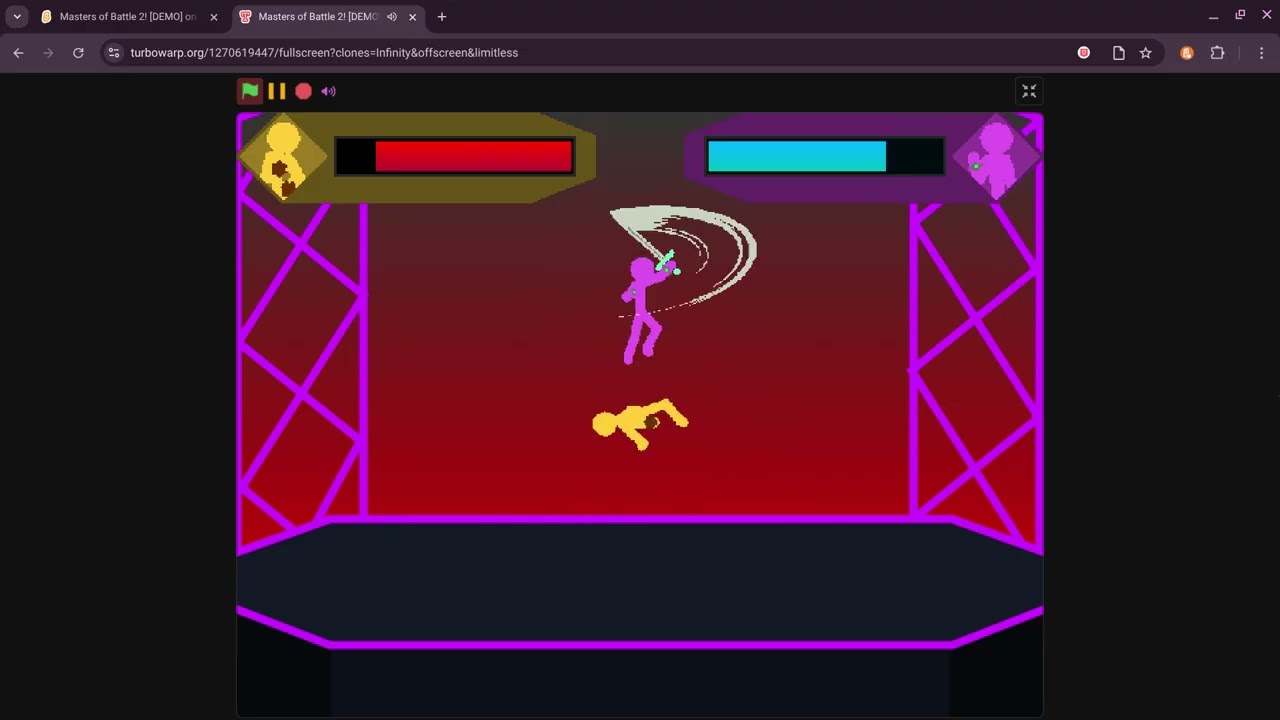Reload the current page

(x=78, y=53)
